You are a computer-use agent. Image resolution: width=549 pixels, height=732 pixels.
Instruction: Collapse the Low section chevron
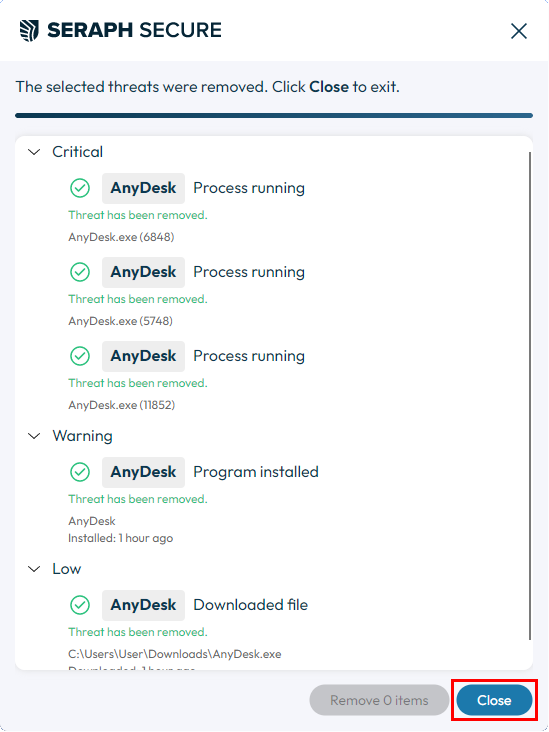pos(34,569)
